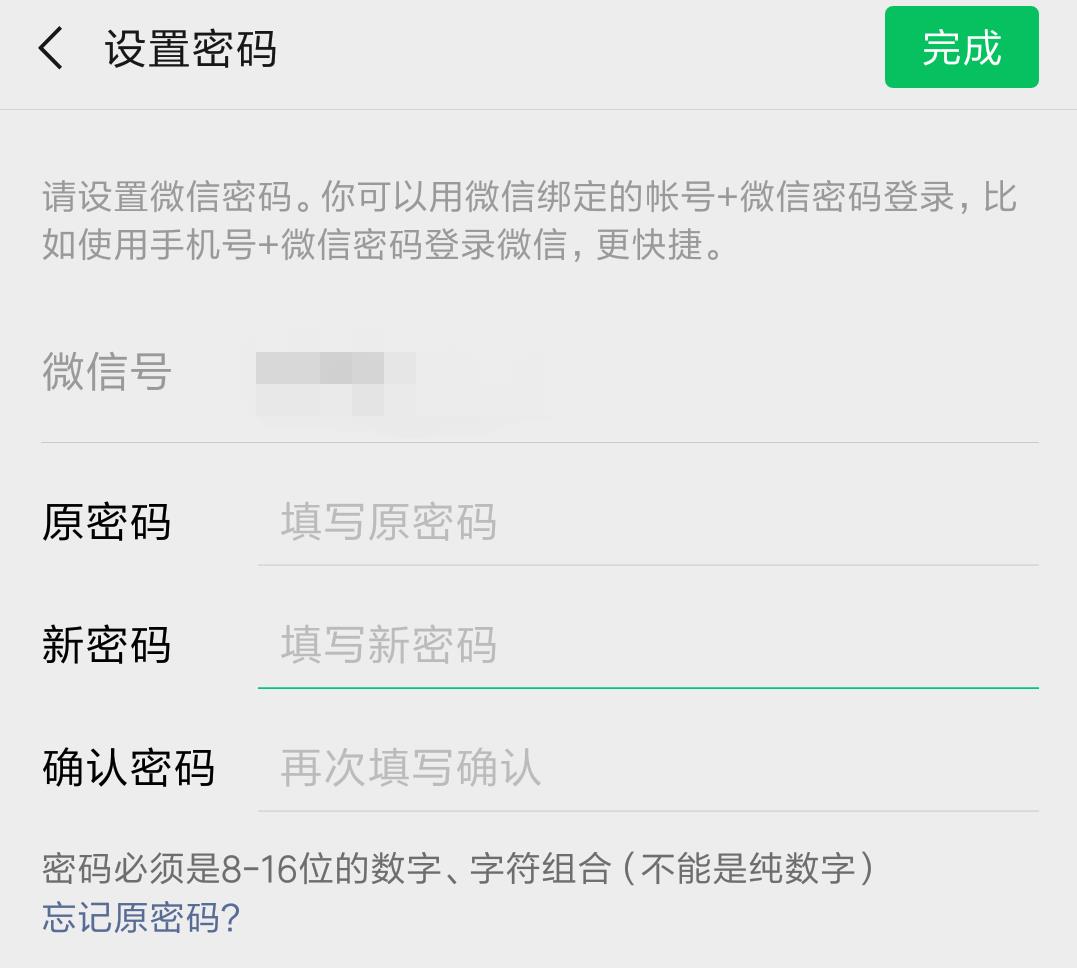This screenshot has height=968, width=1077.
Task: Focus the 填写原密码 input field
Action: (x=648, y=521)
